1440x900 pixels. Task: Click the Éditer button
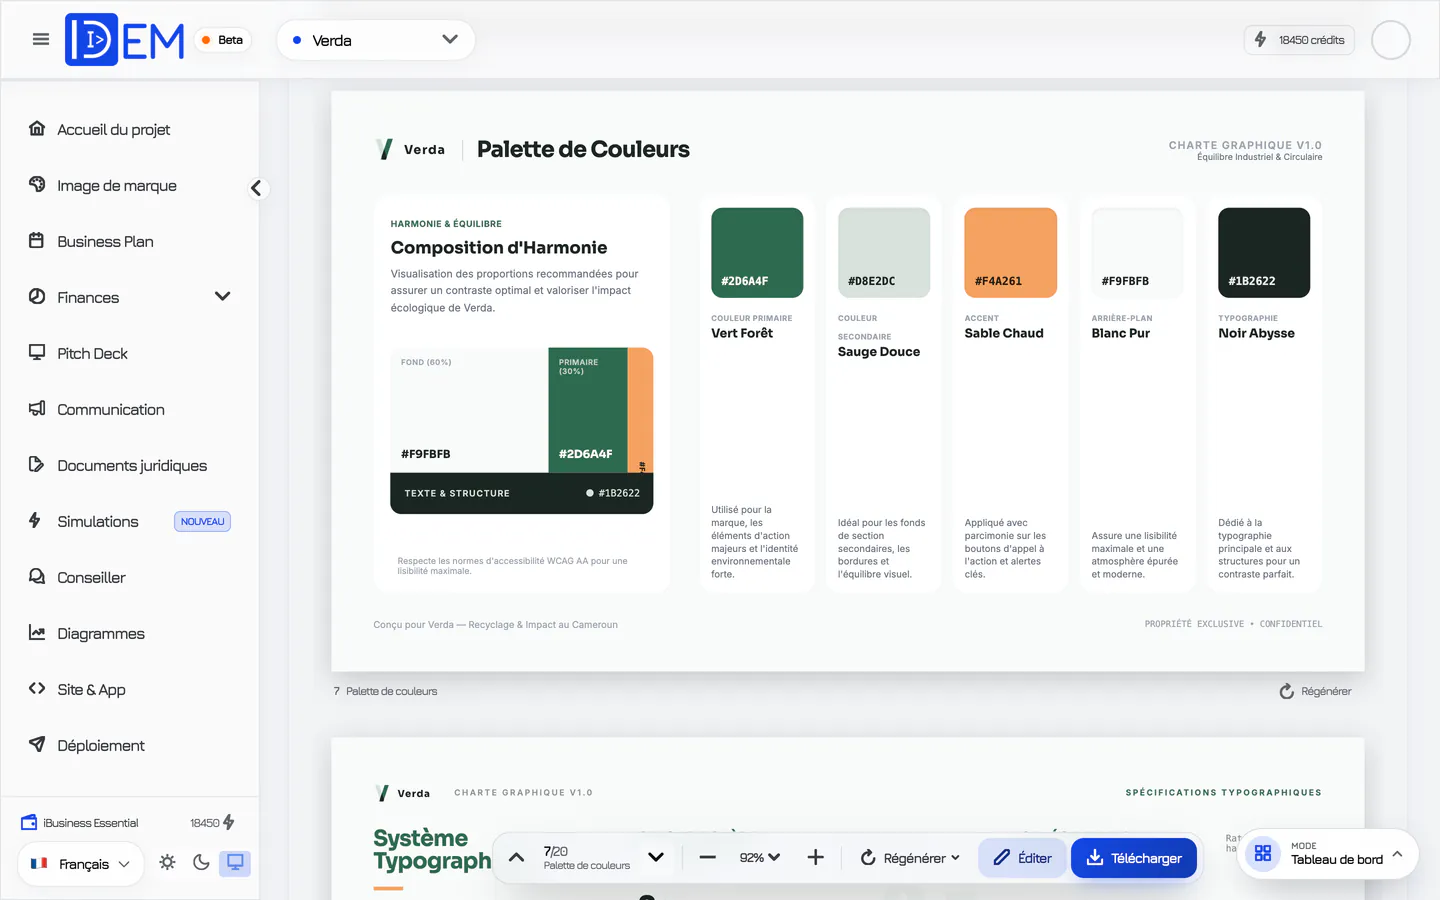click(x=1022, y=858)
